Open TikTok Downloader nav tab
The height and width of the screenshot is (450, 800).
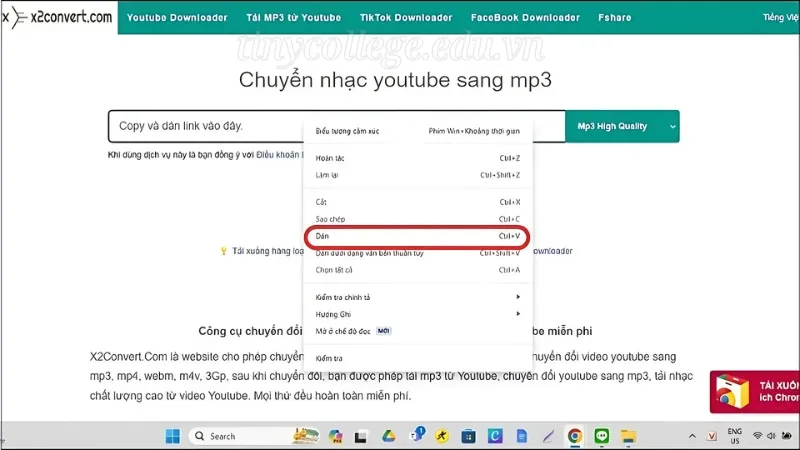pyautogui.click(x=406, y=17)
